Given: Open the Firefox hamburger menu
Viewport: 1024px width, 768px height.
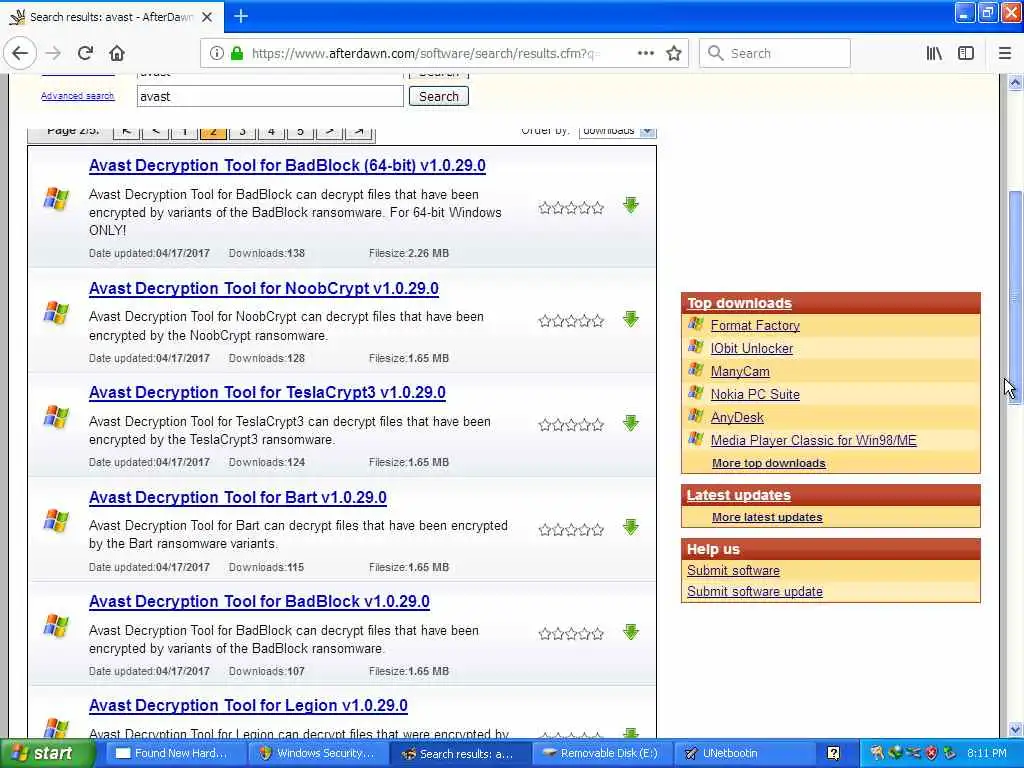Looking at the screenshot, I should tap(1004, 53).
